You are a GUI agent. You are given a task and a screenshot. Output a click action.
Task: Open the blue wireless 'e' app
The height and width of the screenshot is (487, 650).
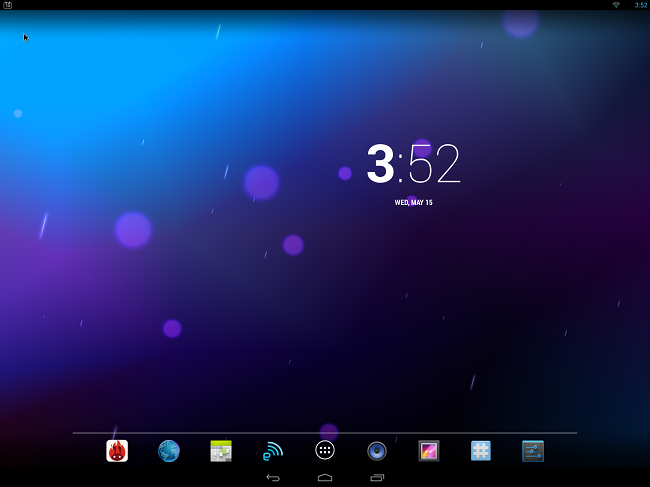(273, 451)
